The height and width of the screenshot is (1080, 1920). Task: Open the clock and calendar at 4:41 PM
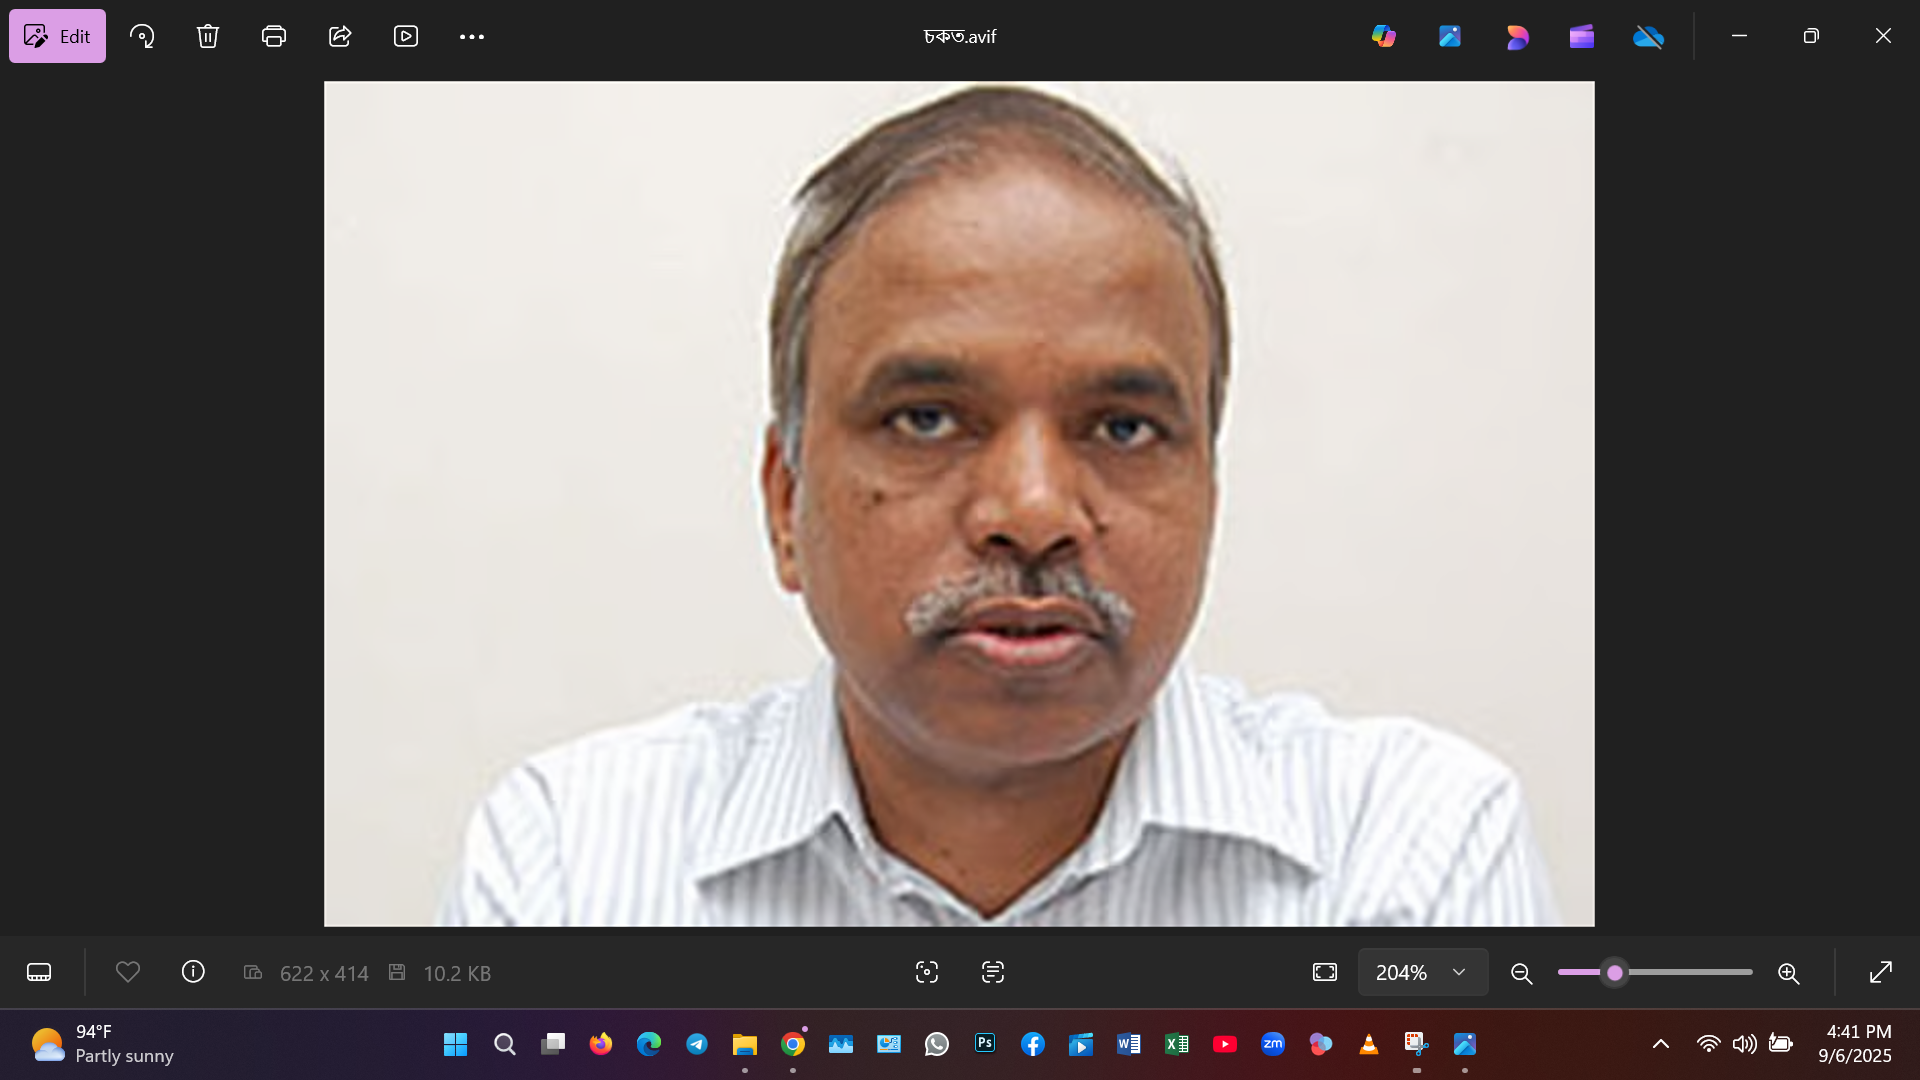click(1855, 1044)
